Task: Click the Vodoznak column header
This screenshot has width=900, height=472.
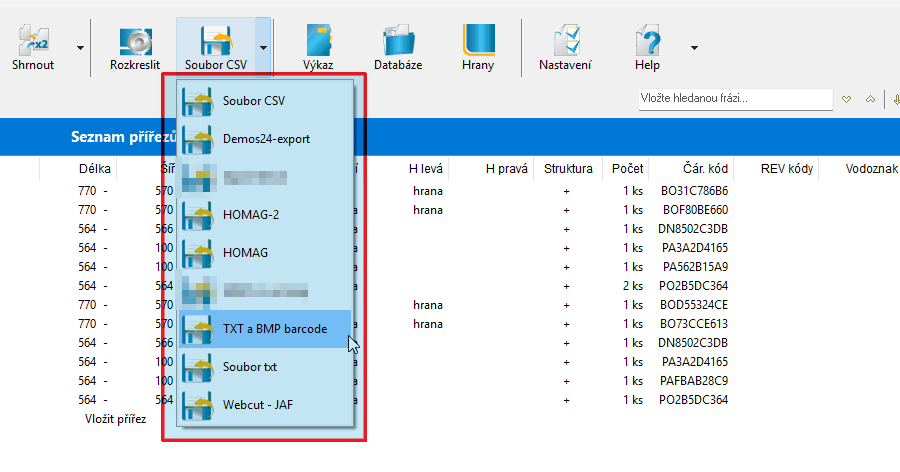Action: coord(871,169)
